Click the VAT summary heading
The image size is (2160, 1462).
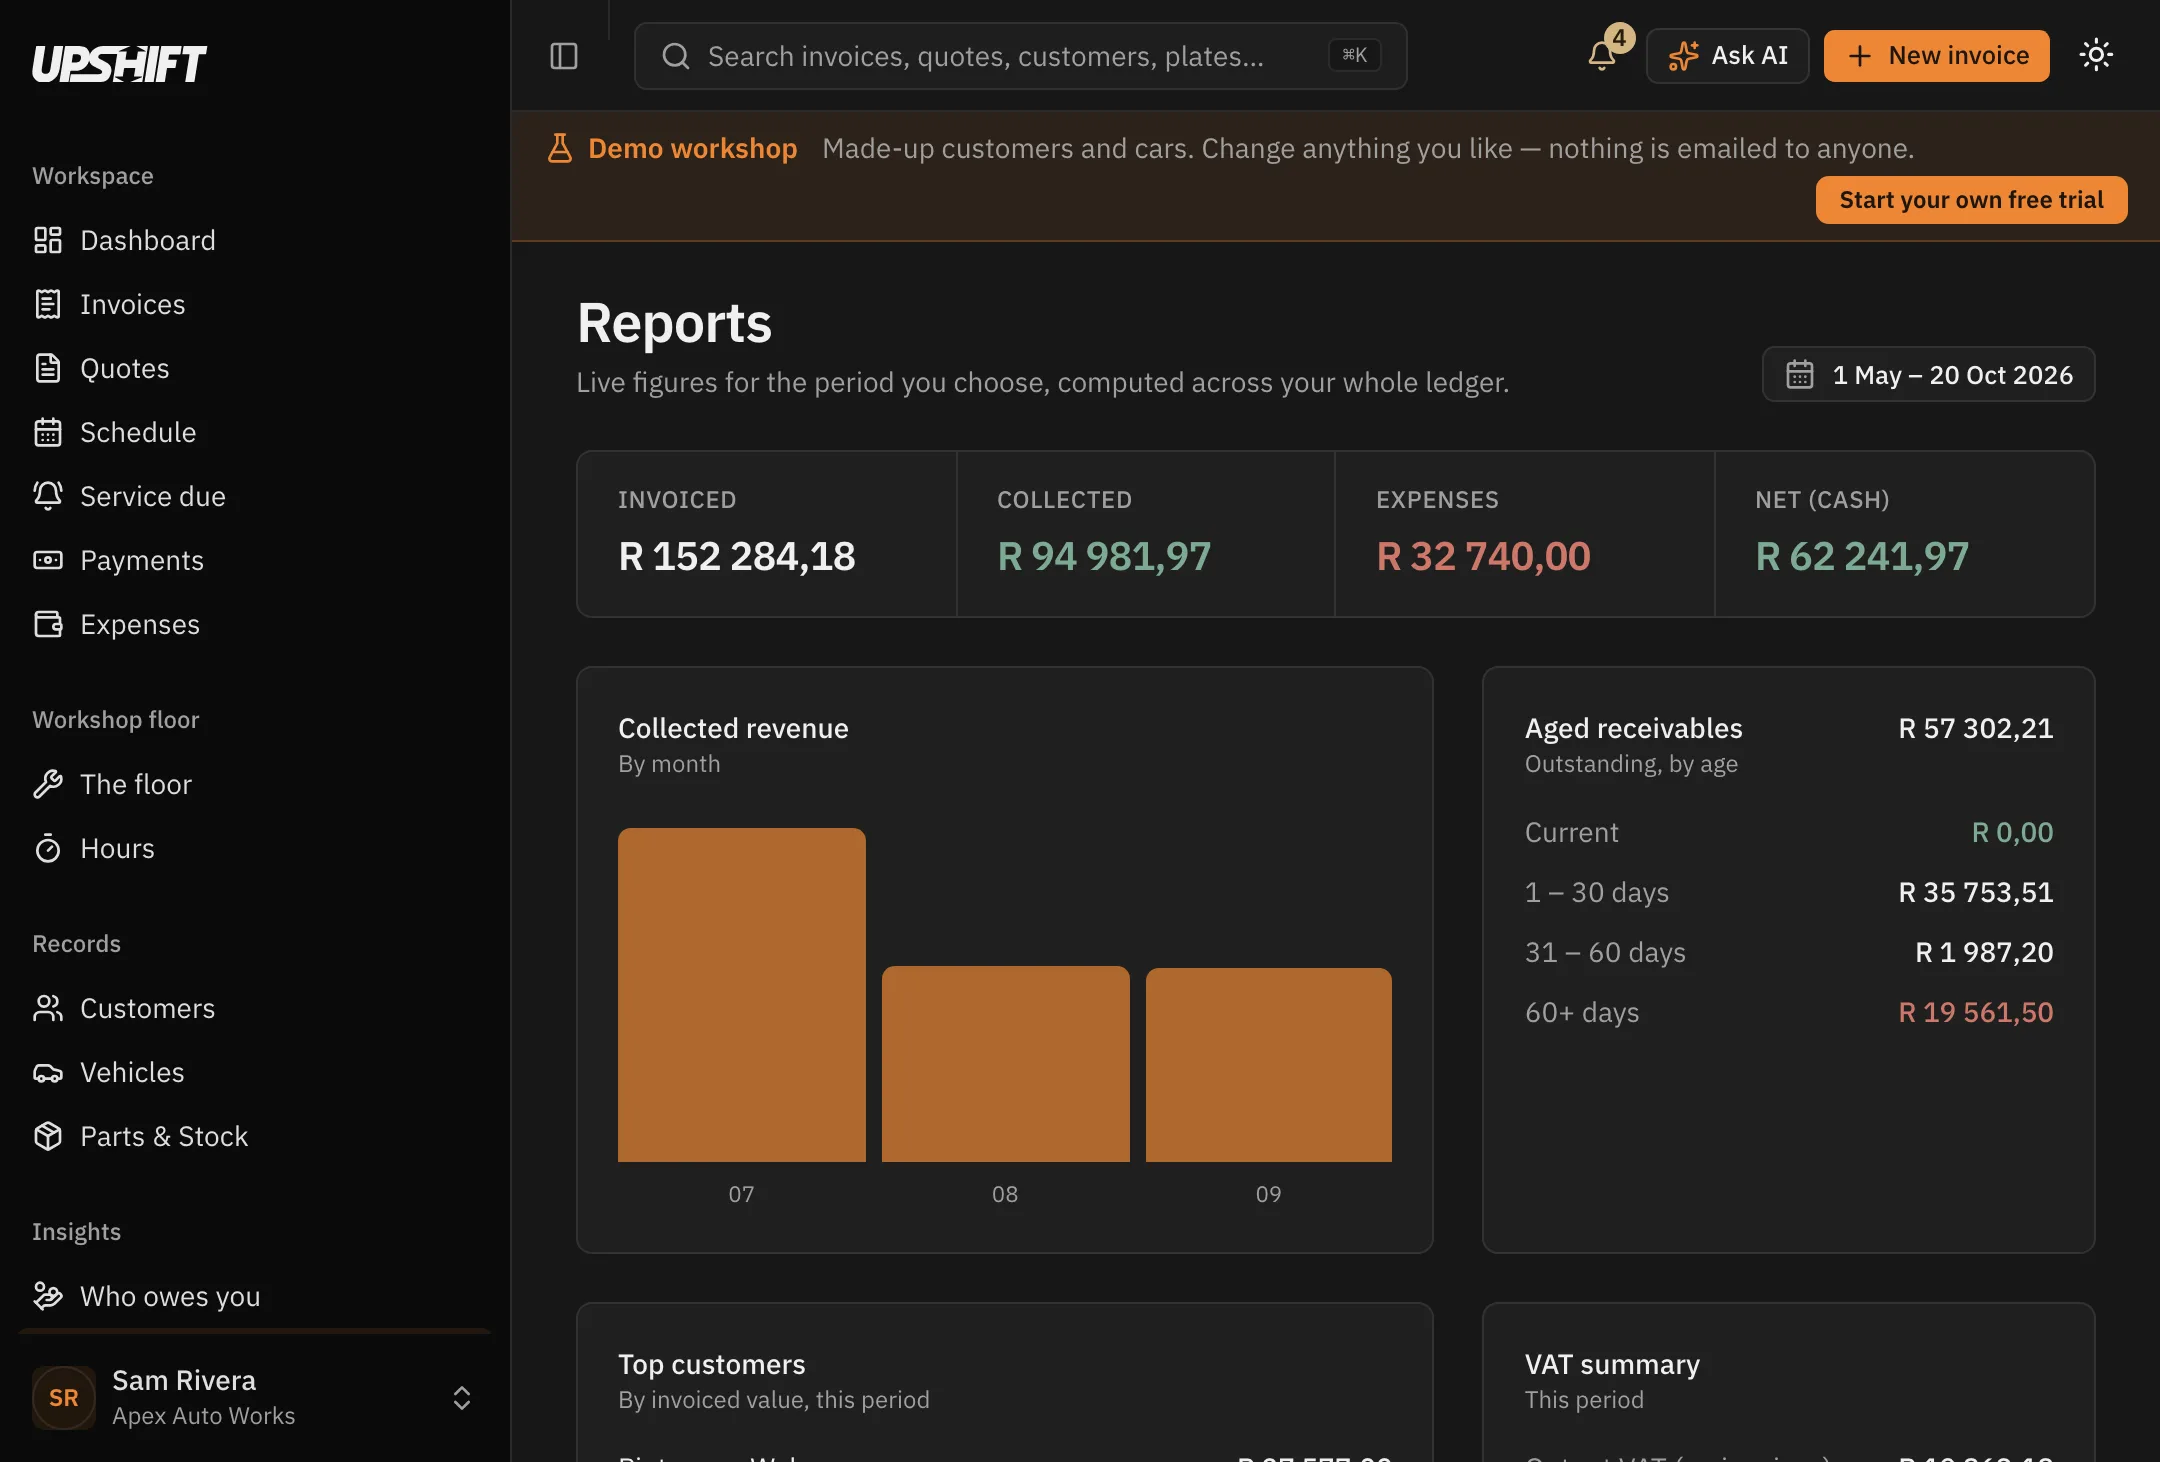point(1612,1364)
